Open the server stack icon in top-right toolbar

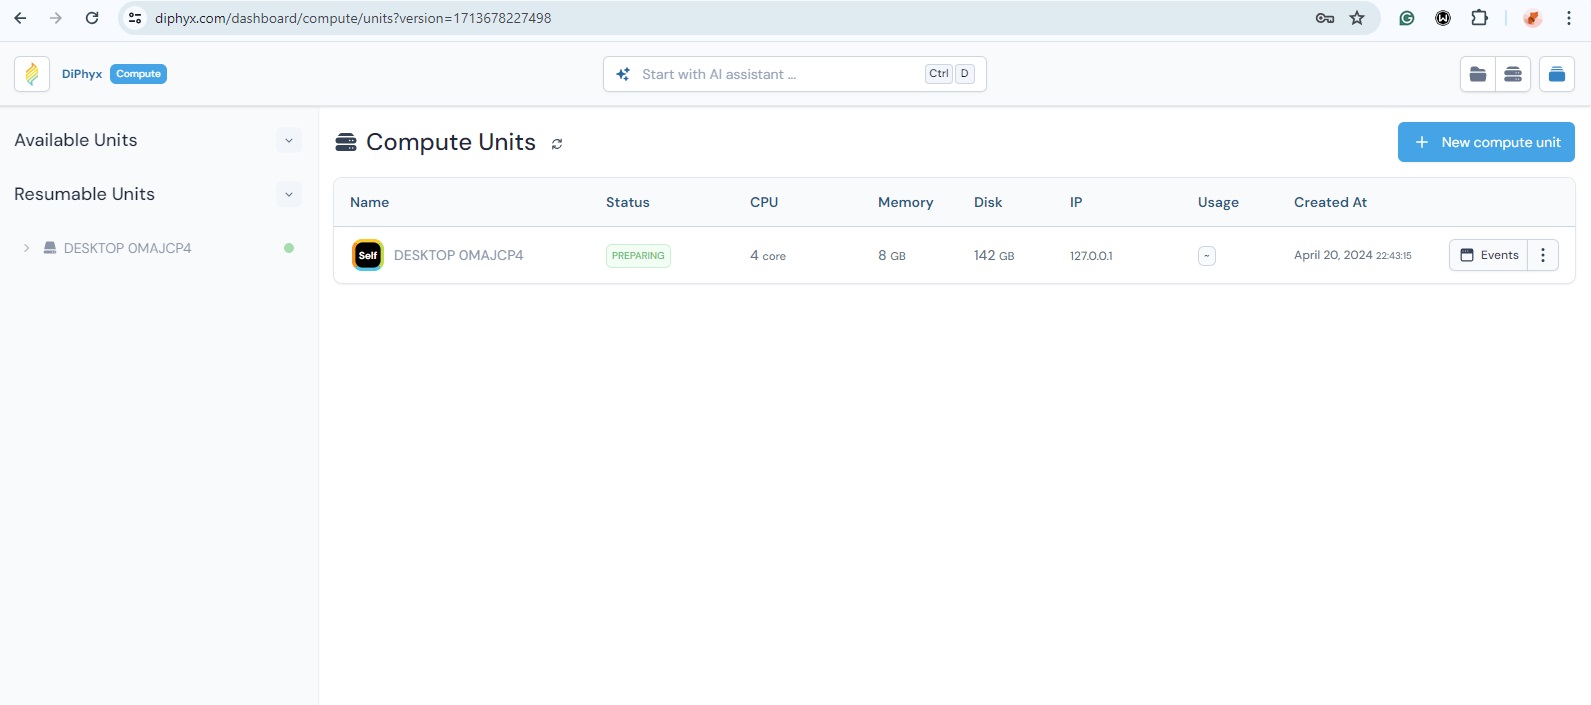point(1513,74)
